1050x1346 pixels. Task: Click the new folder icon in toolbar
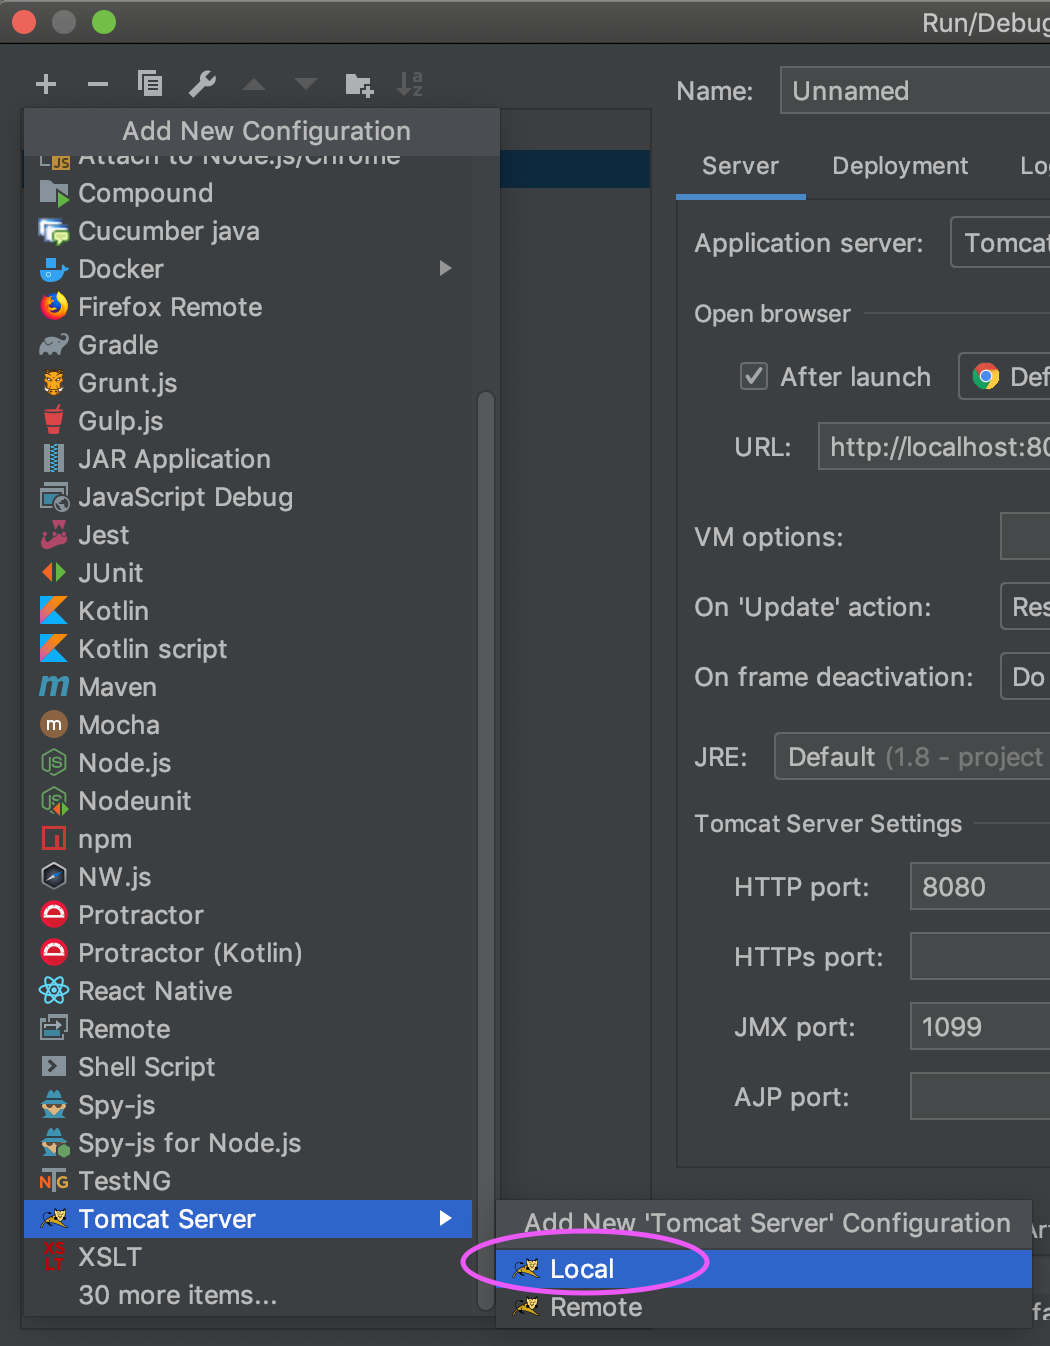(x=359, y=85)
